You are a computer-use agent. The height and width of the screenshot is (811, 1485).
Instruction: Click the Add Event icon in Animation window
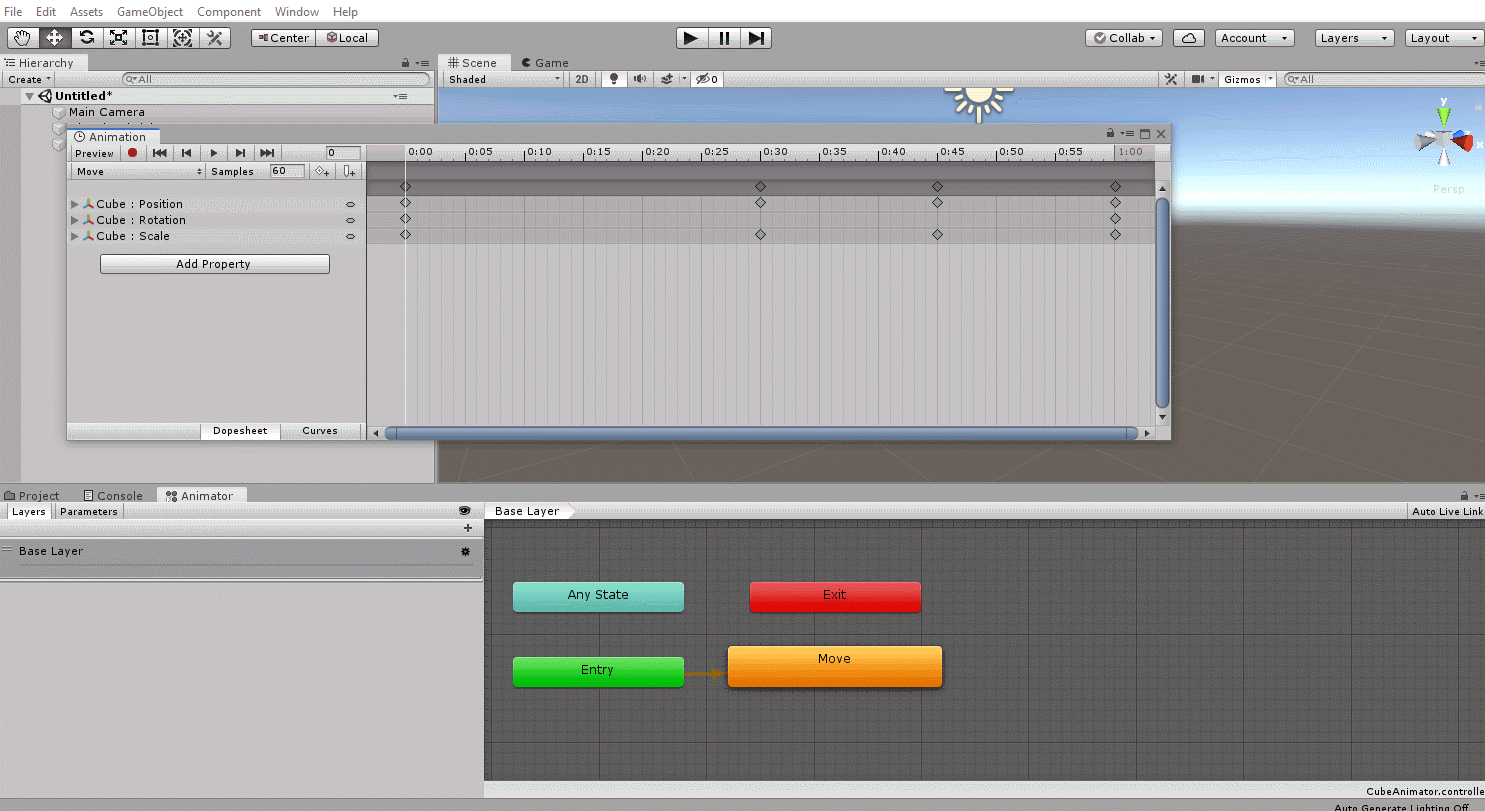pyautogui.click(x=349, y=171)
